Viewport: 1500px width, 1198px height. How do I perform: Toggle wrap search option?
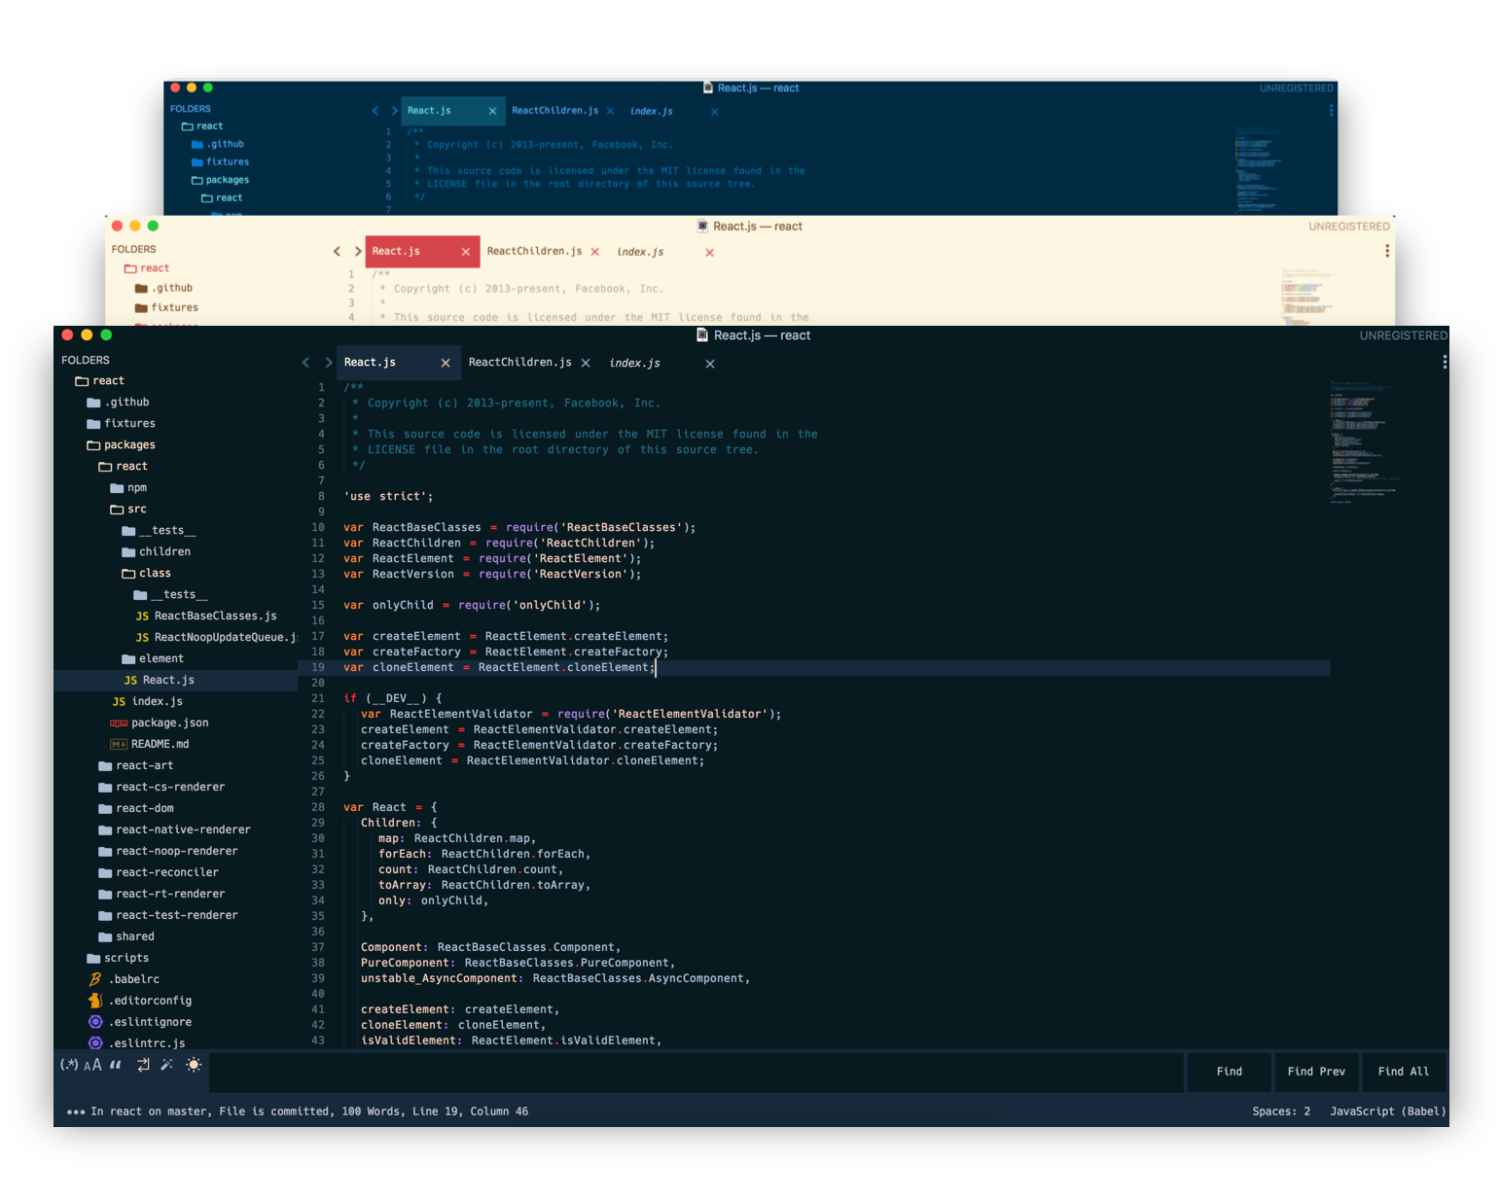(x=142, y=1064)
